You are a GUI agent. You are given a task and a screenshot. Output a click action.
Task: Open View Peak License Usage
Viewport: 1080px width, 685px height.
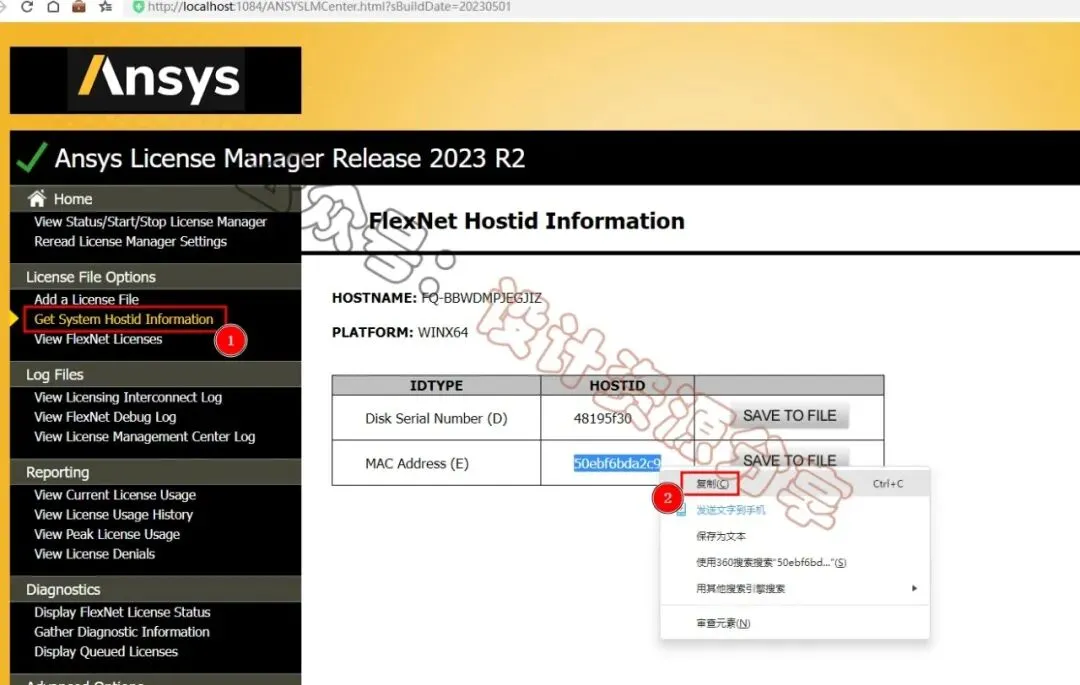click(x=107, y=534)
